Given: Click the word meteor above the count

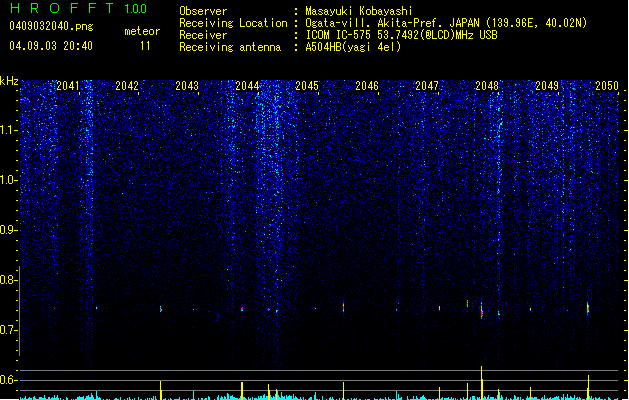Looking at the screenshot, I should coord(142,31).
